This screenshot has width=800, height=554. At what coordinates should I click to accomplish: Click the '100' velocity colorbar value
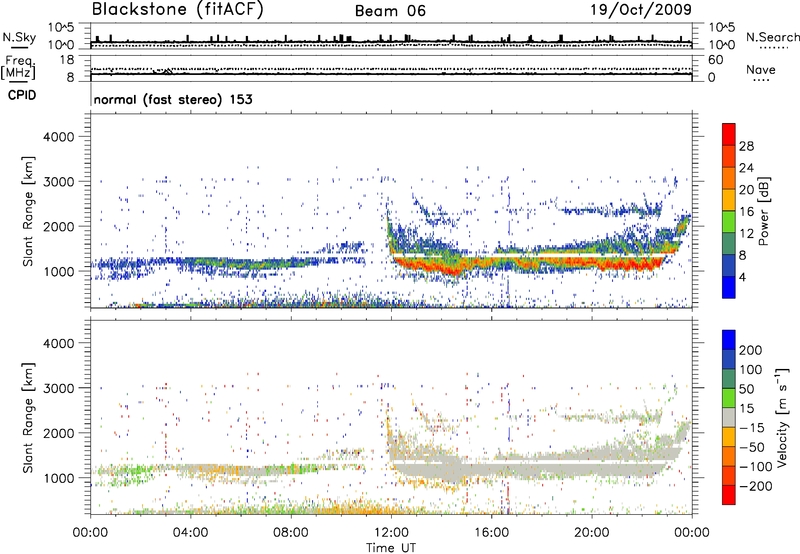click(751, 370)
